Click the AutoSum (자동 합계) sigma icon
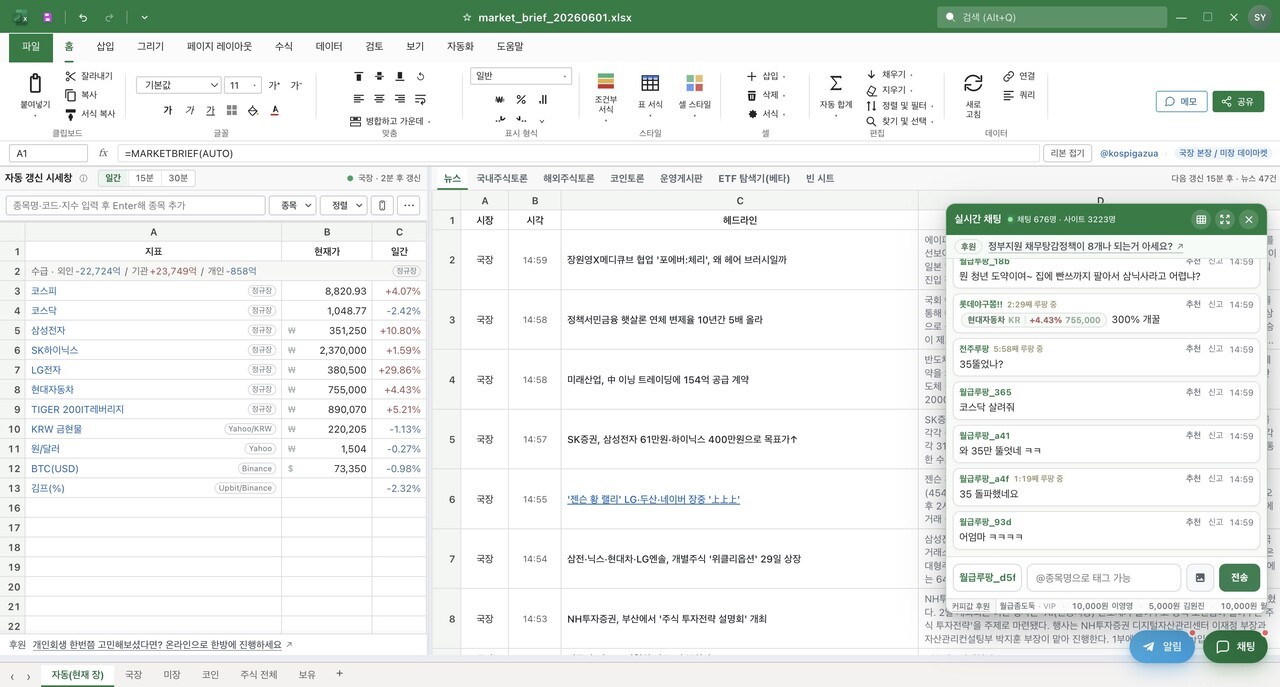This screenshot has width=1280, height=687. (x=836, y=83)
